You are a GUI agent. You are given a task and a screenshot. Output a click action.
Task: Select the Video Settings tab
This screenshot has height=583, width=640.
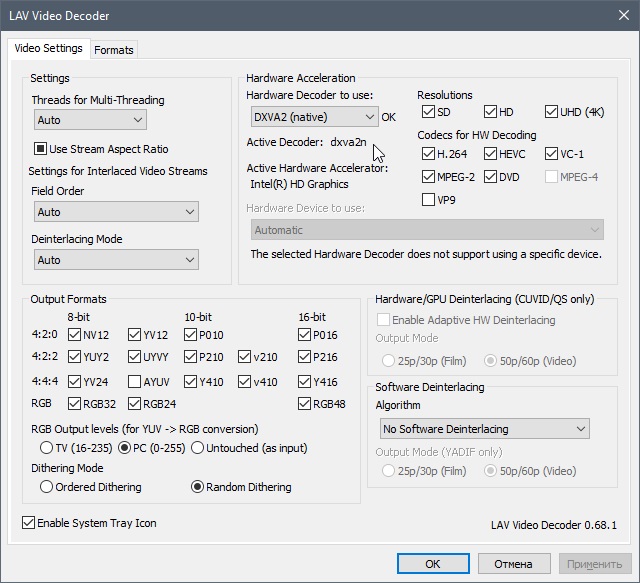(48, 48)
